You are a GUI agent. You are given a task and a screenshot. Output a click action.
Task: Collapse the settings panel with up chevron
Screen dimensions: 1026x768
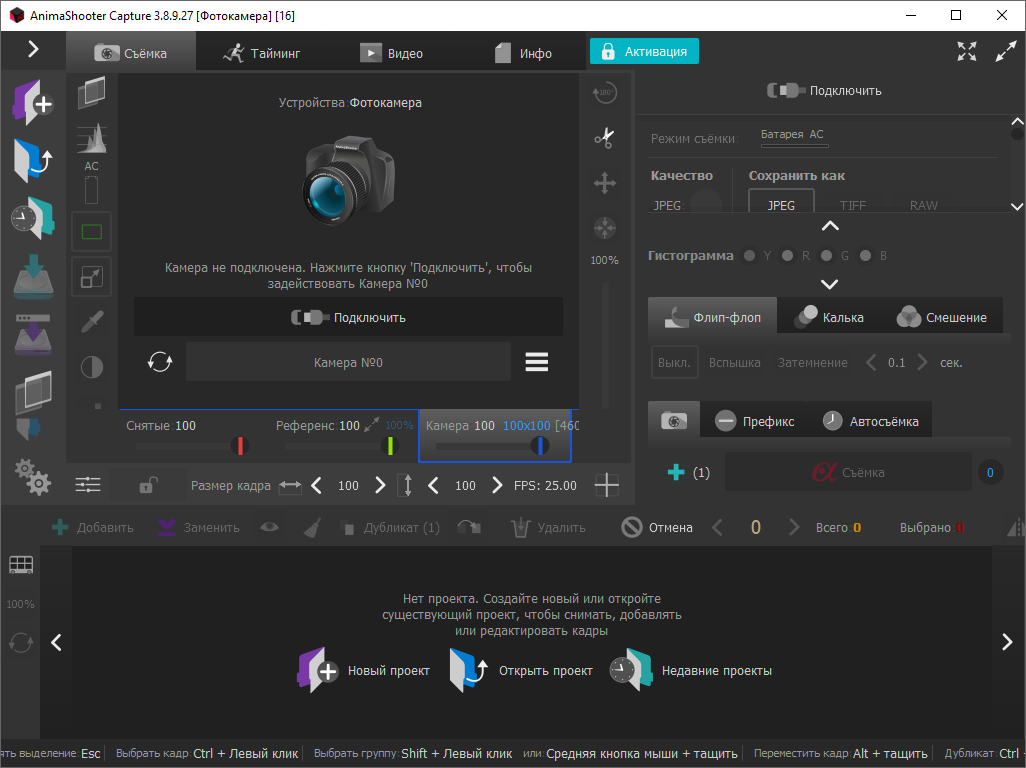(830, 226)
